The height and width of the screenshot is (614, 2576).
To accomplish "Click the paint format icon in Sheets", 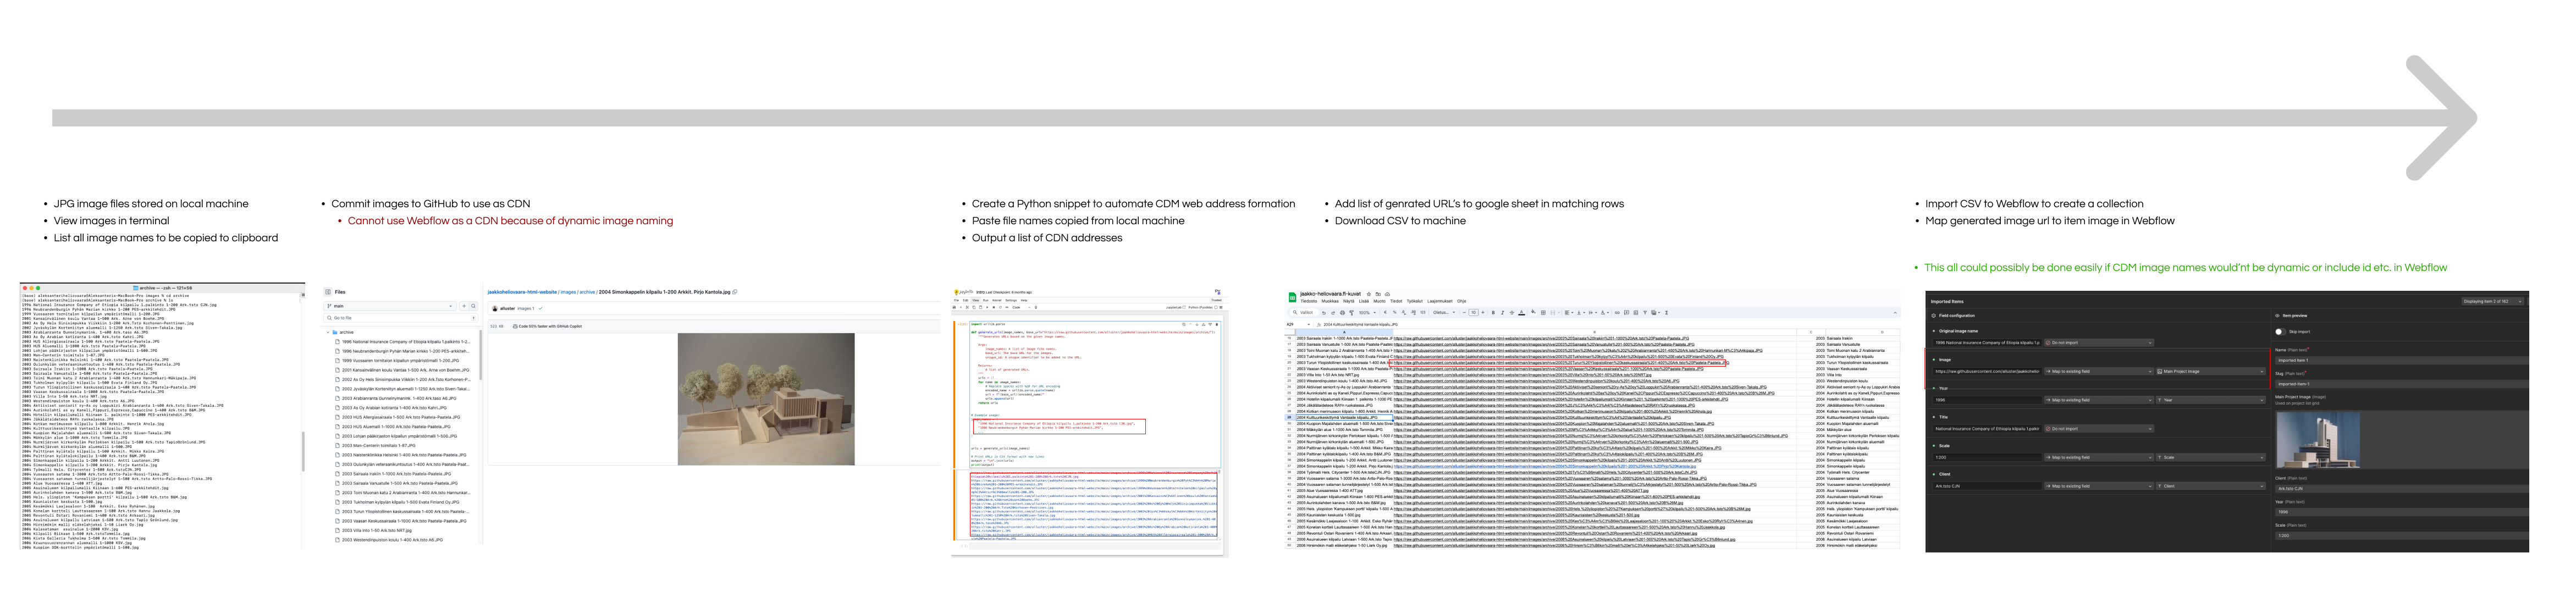I will click(1352, 313).
